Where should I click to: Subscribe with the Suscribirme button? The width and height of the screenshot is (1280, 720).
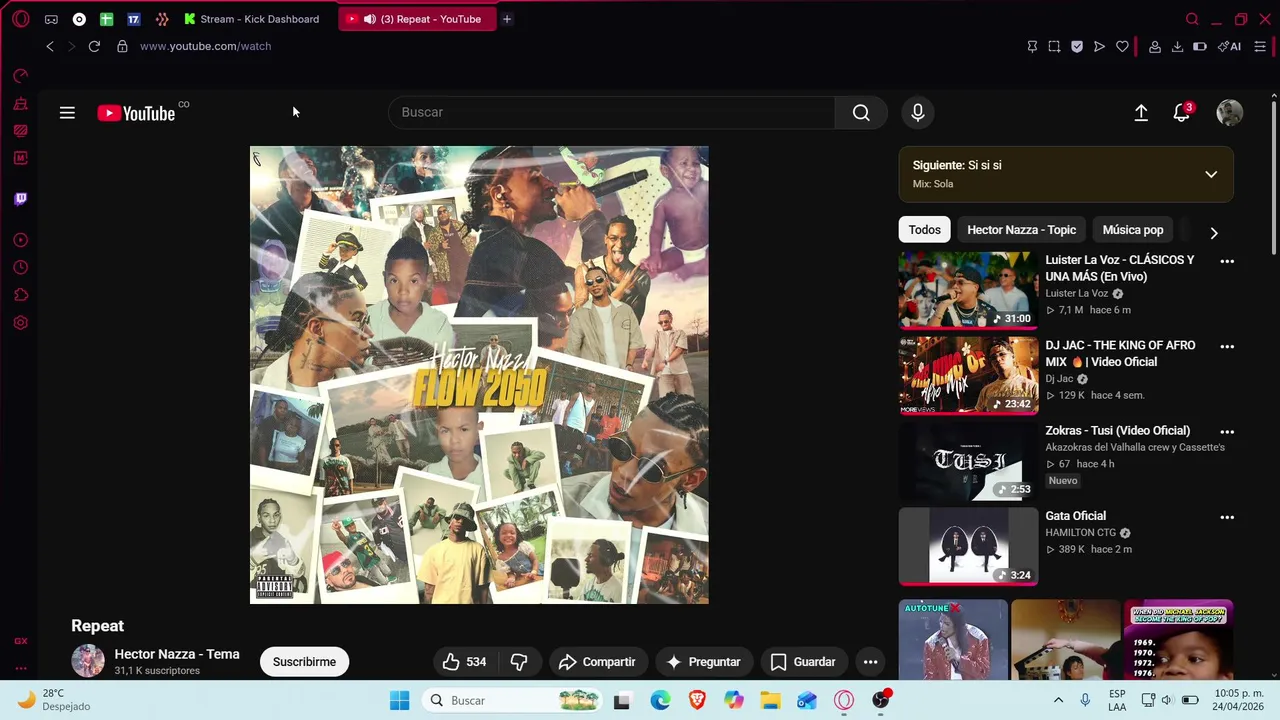304,662
